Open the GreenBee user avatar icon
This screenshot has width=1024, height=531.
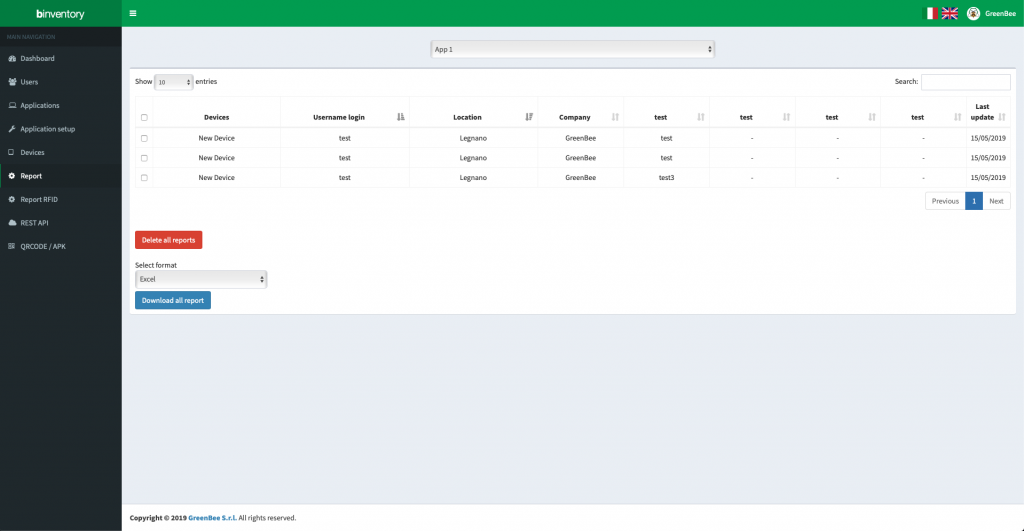click(973, 13)
